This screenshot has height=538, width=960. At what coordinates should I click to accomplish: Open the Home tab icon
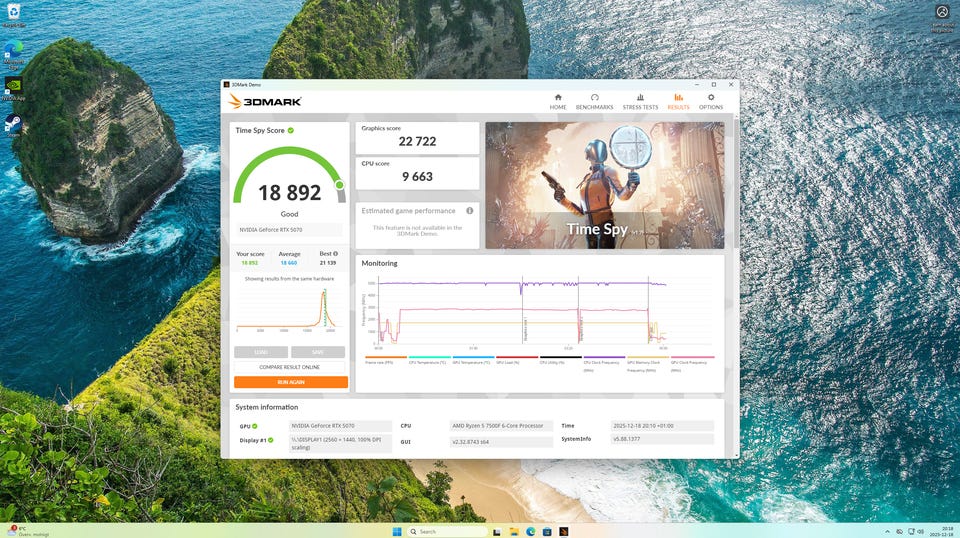(557, 101)
